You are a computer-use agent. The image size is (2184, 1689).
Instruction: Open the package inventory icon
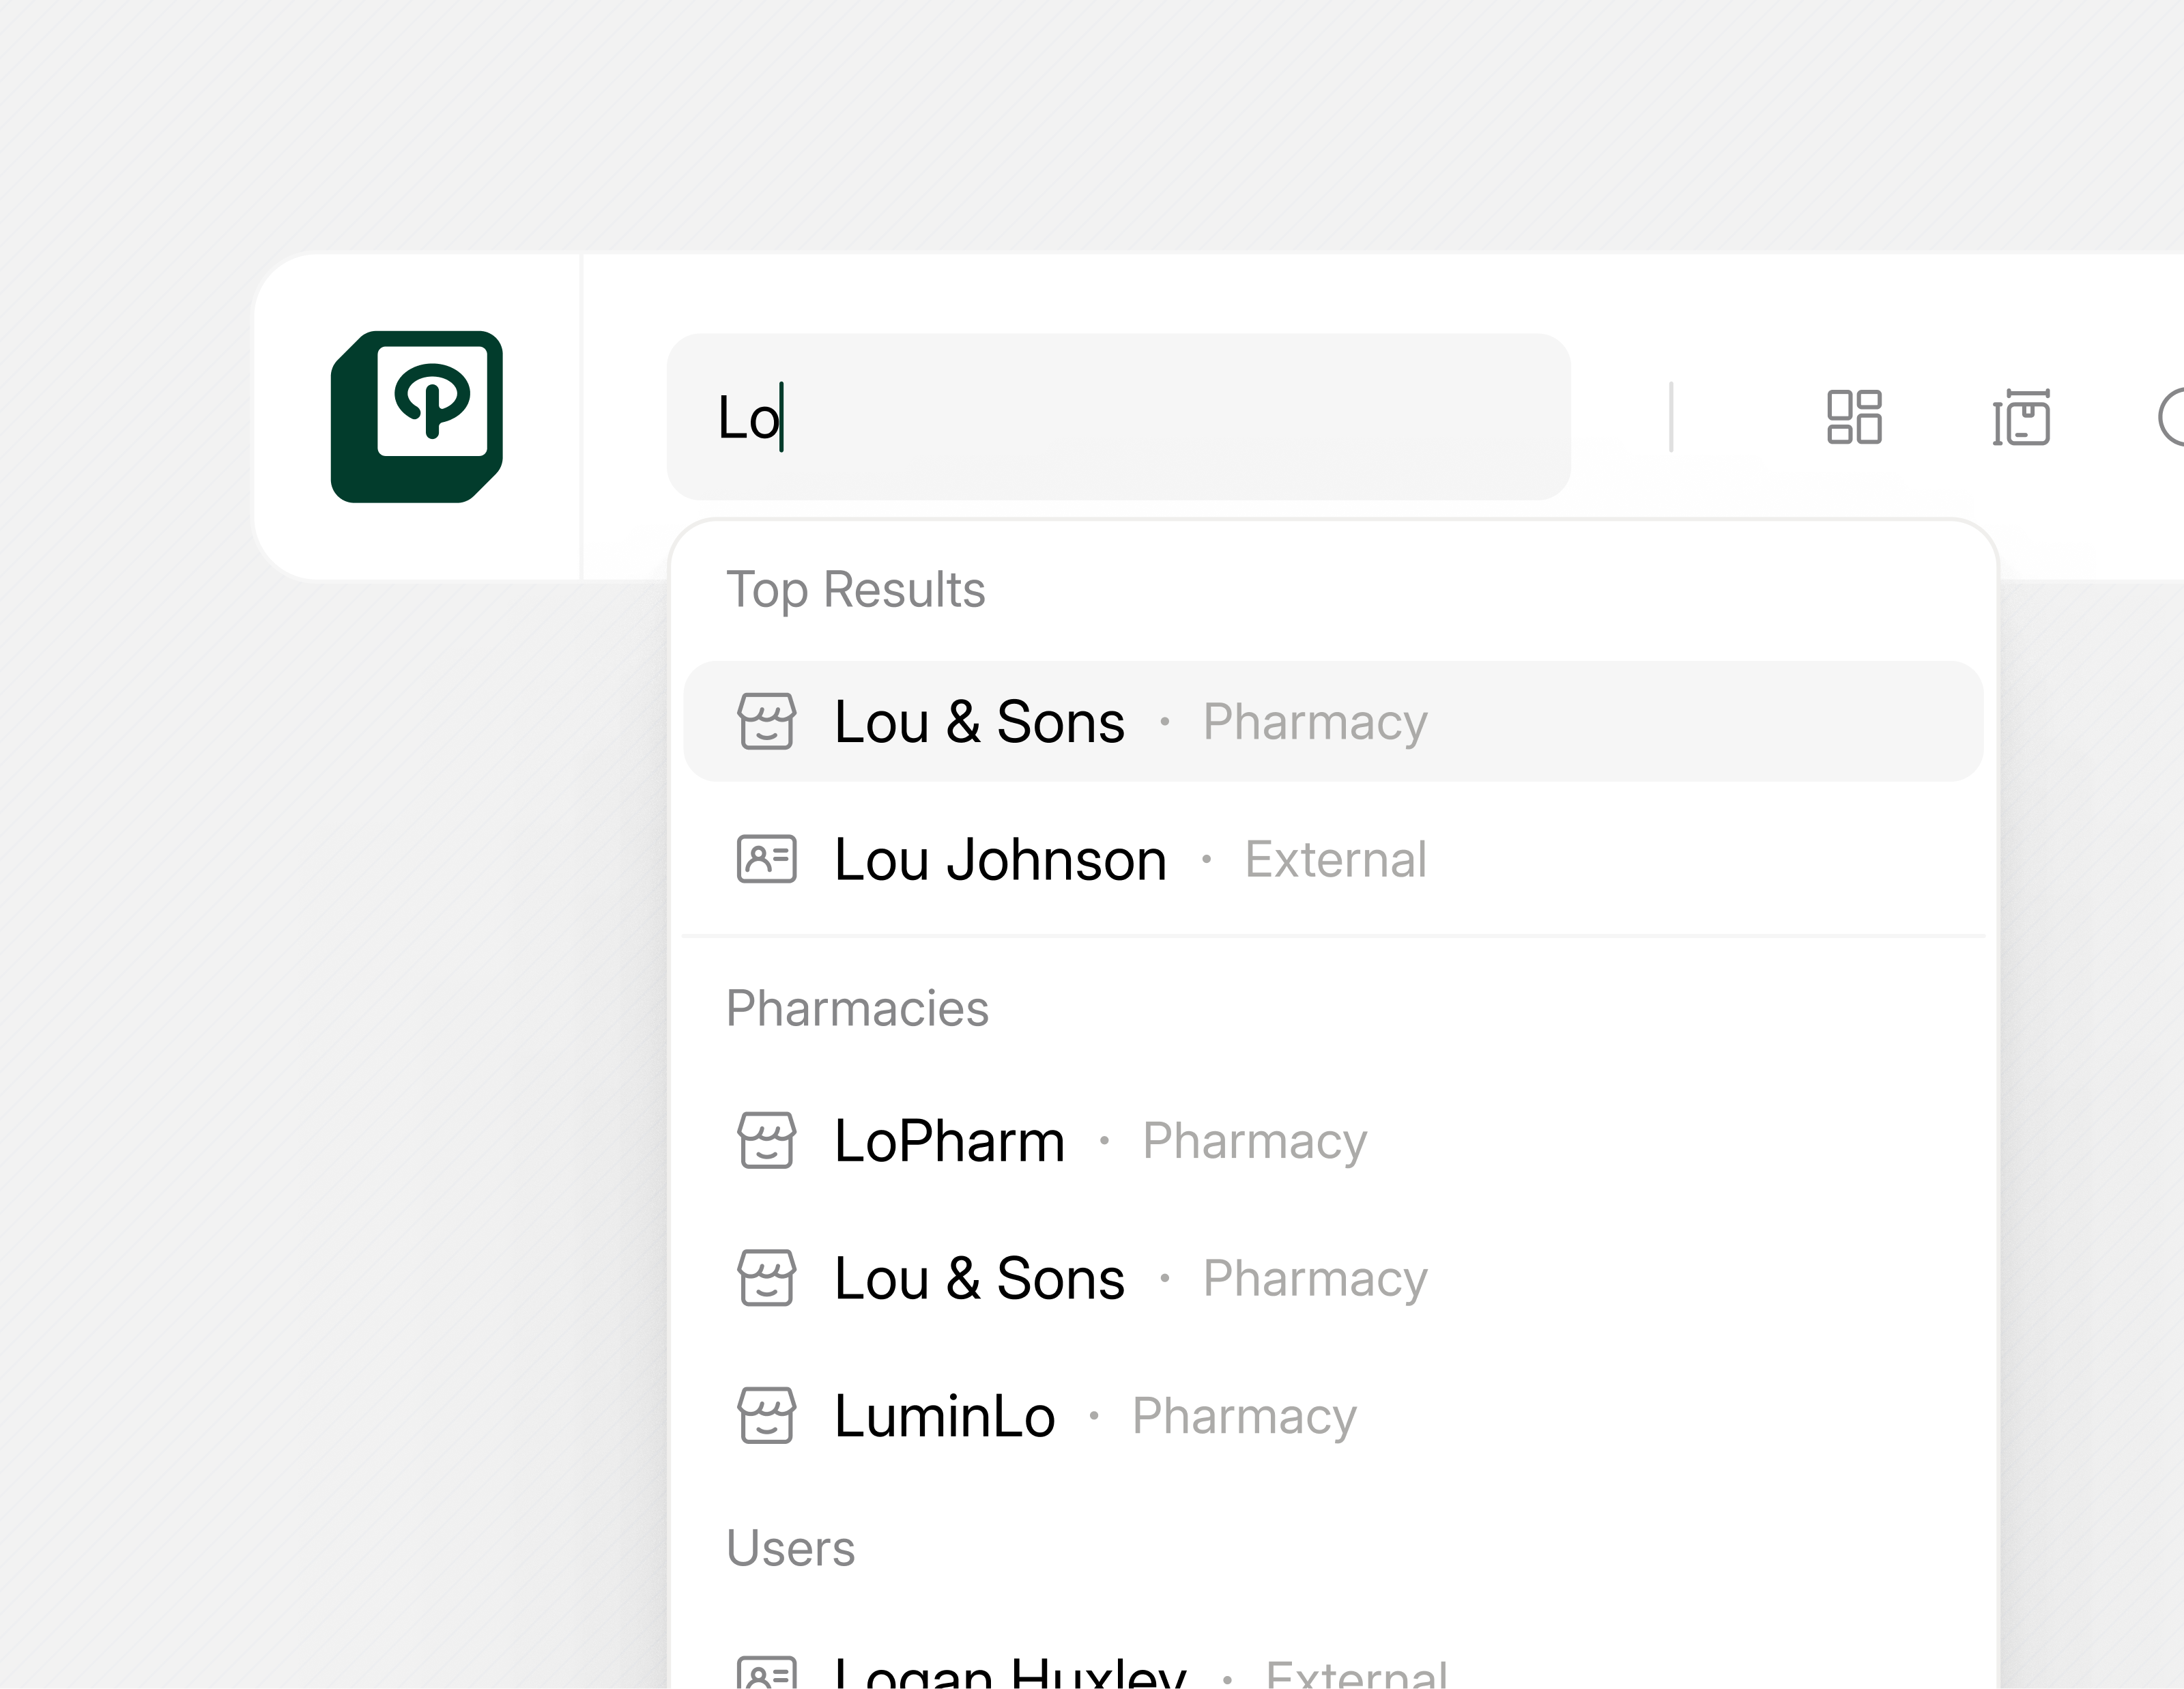pos(2020,417)
